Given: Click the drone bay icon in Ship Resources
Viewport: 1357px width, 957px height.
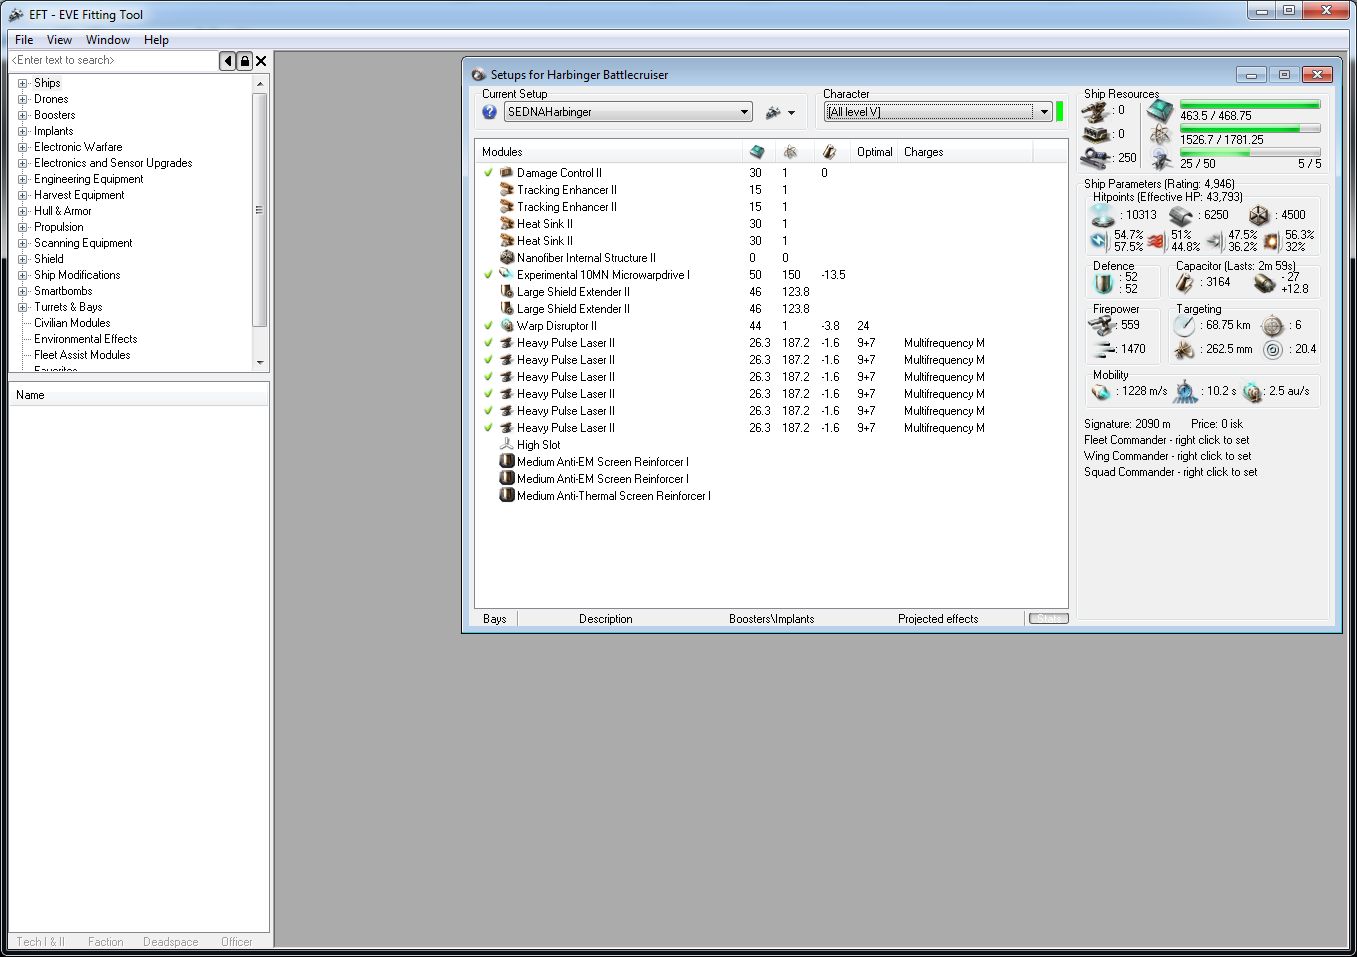Looking at the screenshot, I should (1160, 159).
